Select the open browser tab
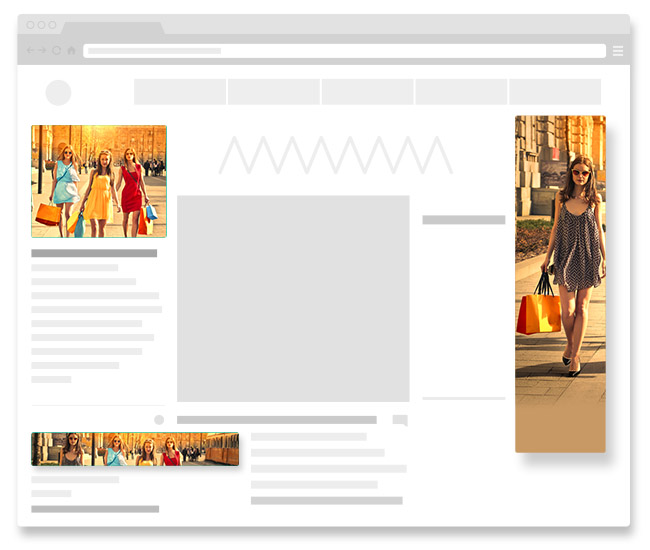The width and height of the screenshot is (650, 550). pos(113,28)
